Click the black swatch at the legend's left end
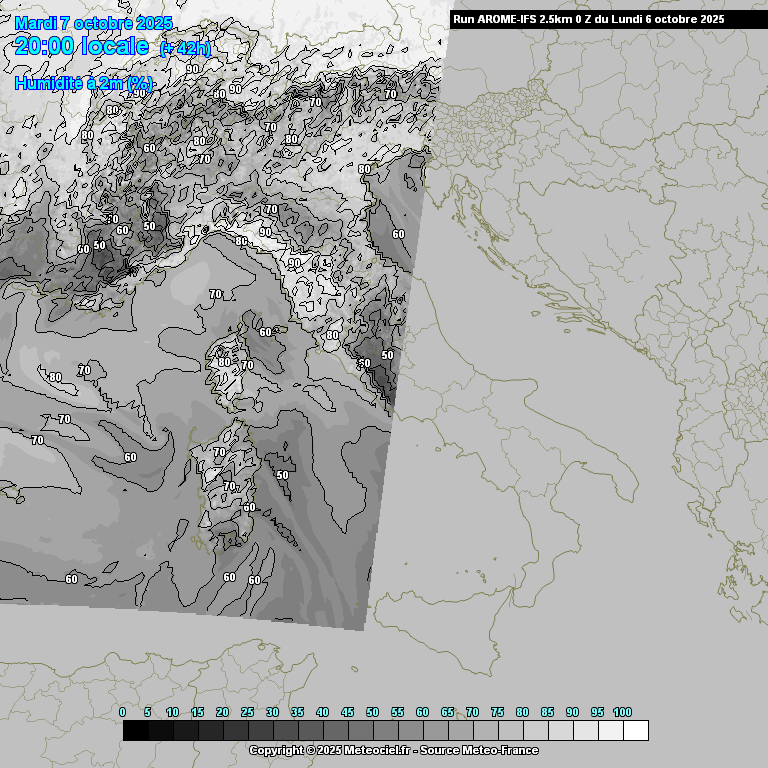 pyautogui.click(x=136, y=731)
